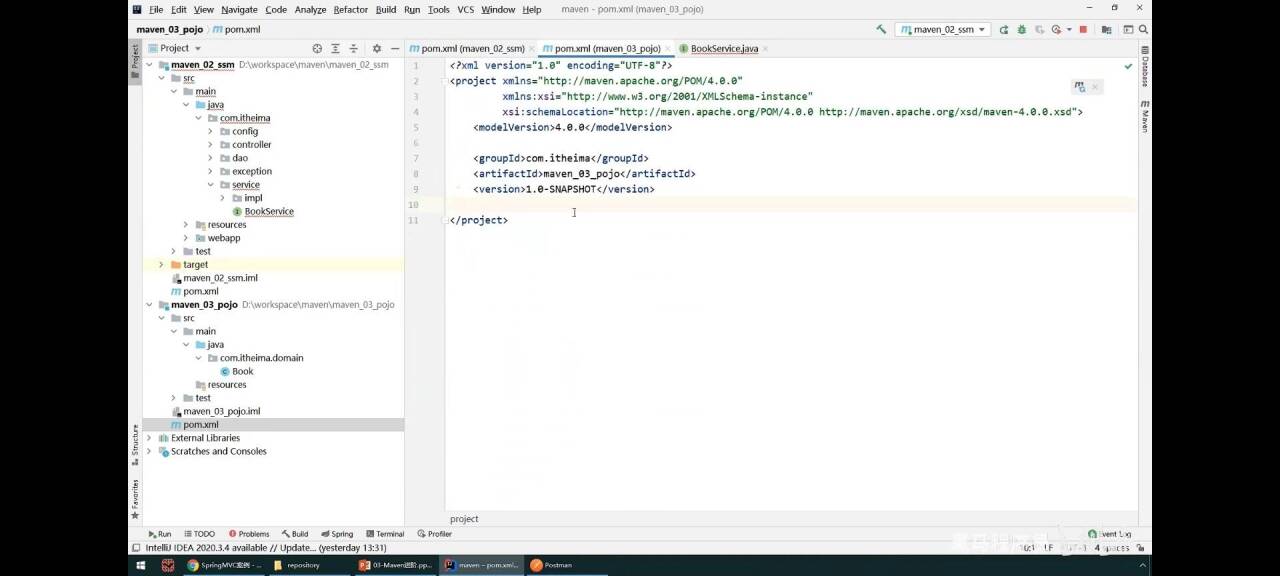Click the Run with Coverage icon
The width and height of the screenshot is (1280, 576).
coord(1039,29)
